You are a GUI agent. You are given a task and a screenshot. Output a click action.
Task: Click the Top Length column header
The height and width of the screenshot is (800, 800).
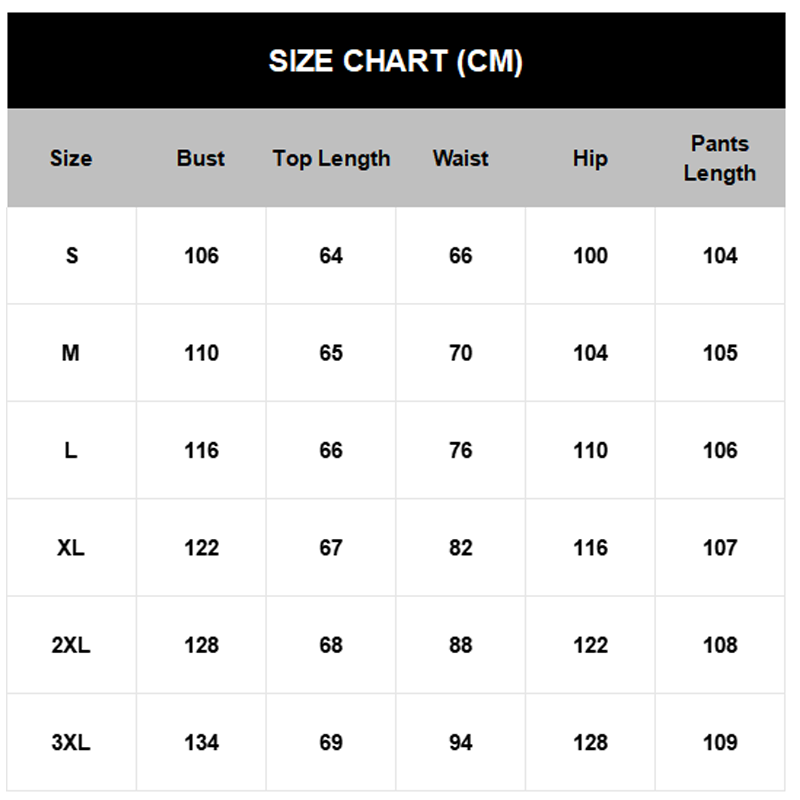coord(331,158)
